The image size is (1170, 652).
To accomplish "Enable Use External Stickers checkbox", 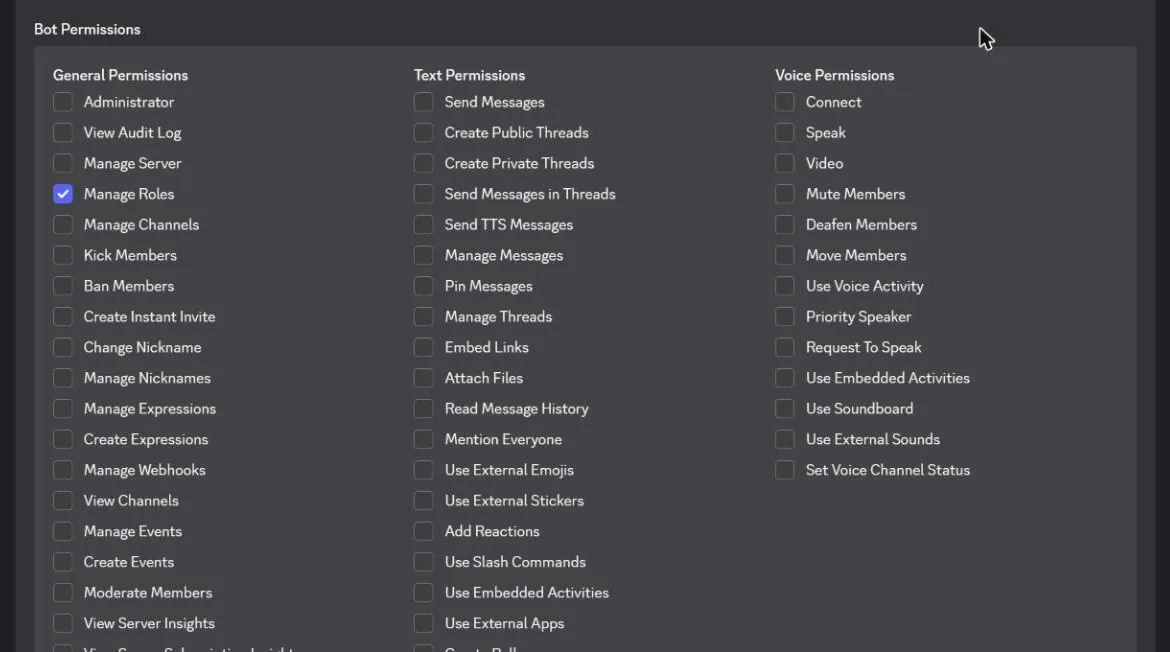I will click(x=423, y=501).
